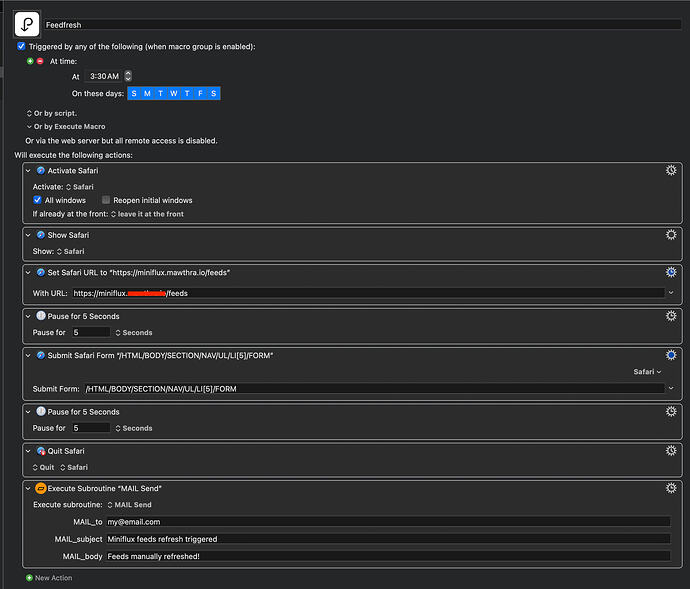690x589 pixels.
Task: Open Show application popup showing Safari
Action: click(x=70, y=251)
